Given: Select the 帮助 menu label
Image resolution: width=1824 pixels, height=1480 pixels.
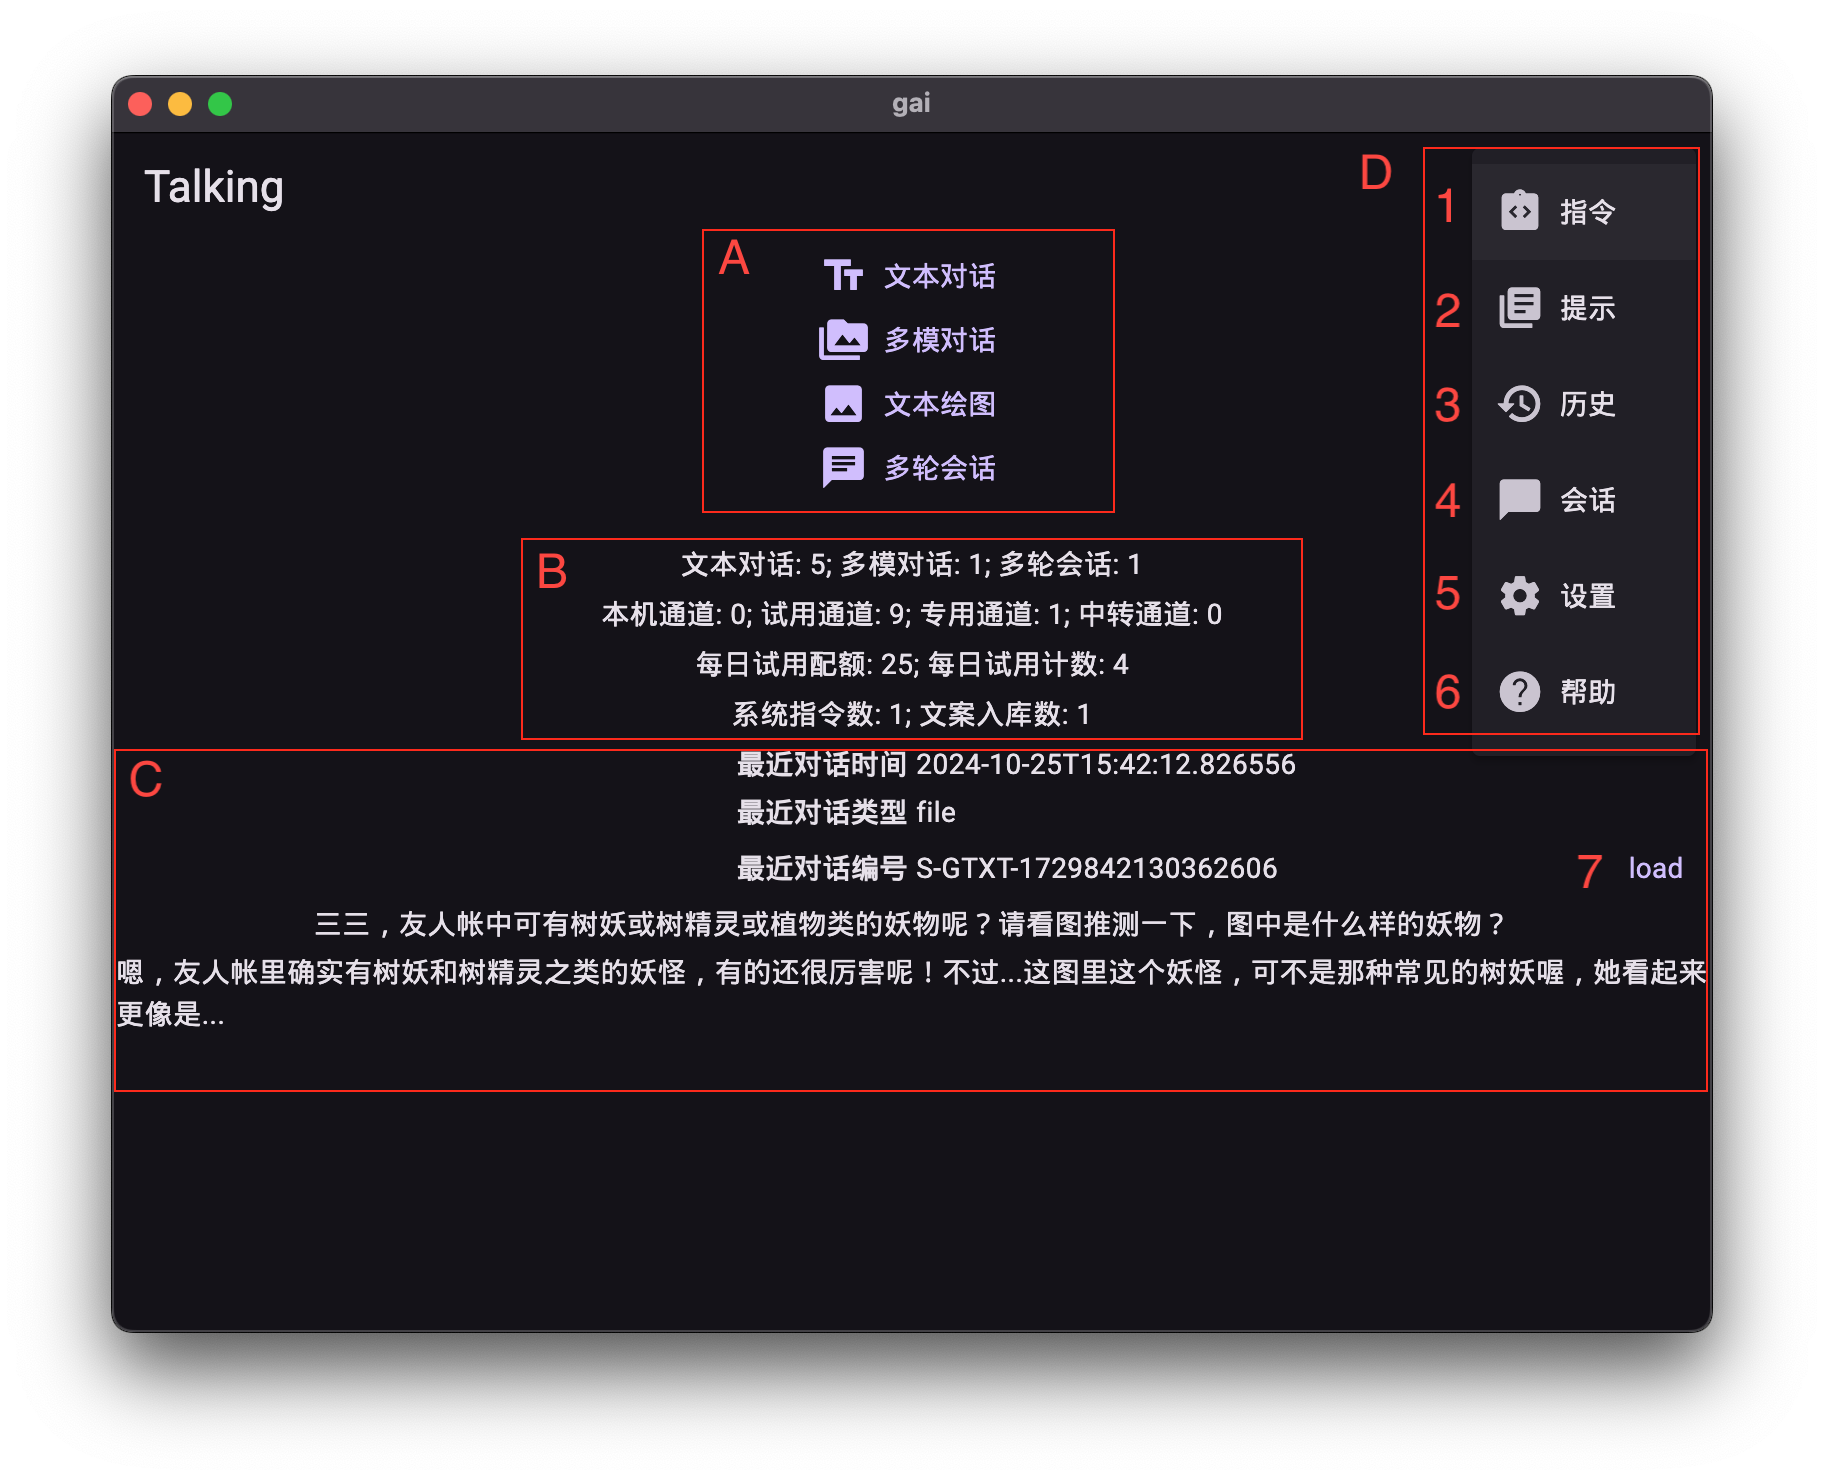Looking at the screenshot, I should click(1587, 692).
